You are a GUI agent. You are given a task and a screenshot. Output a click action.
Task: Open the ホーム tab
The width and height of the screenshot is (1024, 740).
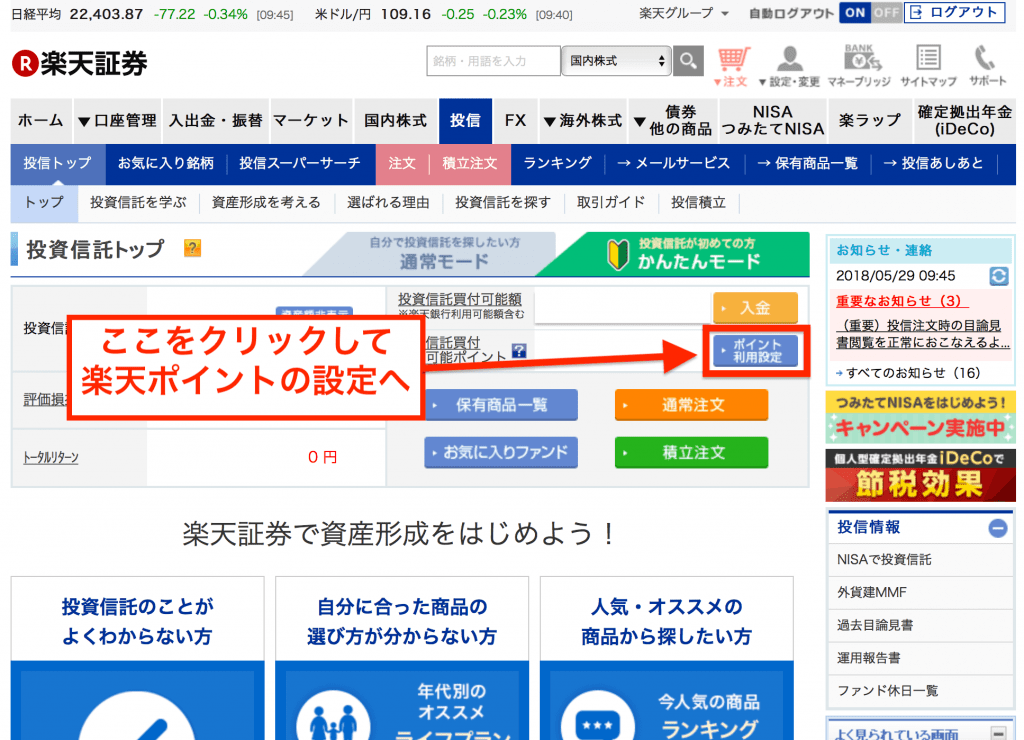tap(40, 121)
